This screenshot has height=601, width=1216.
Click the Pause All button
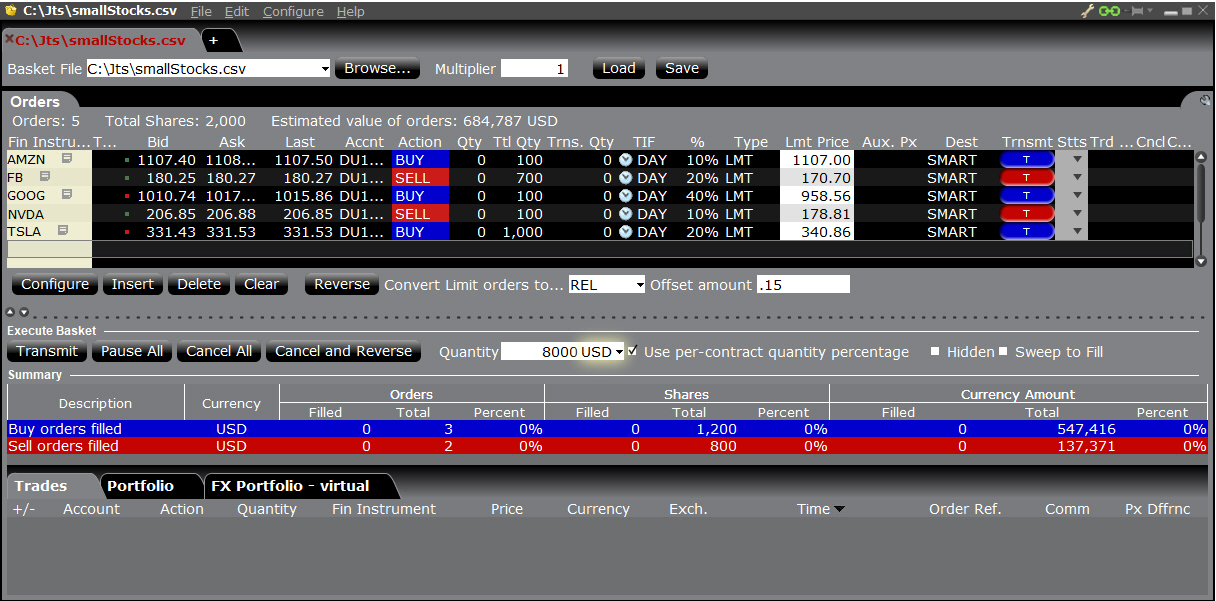[x=132, y=352]
